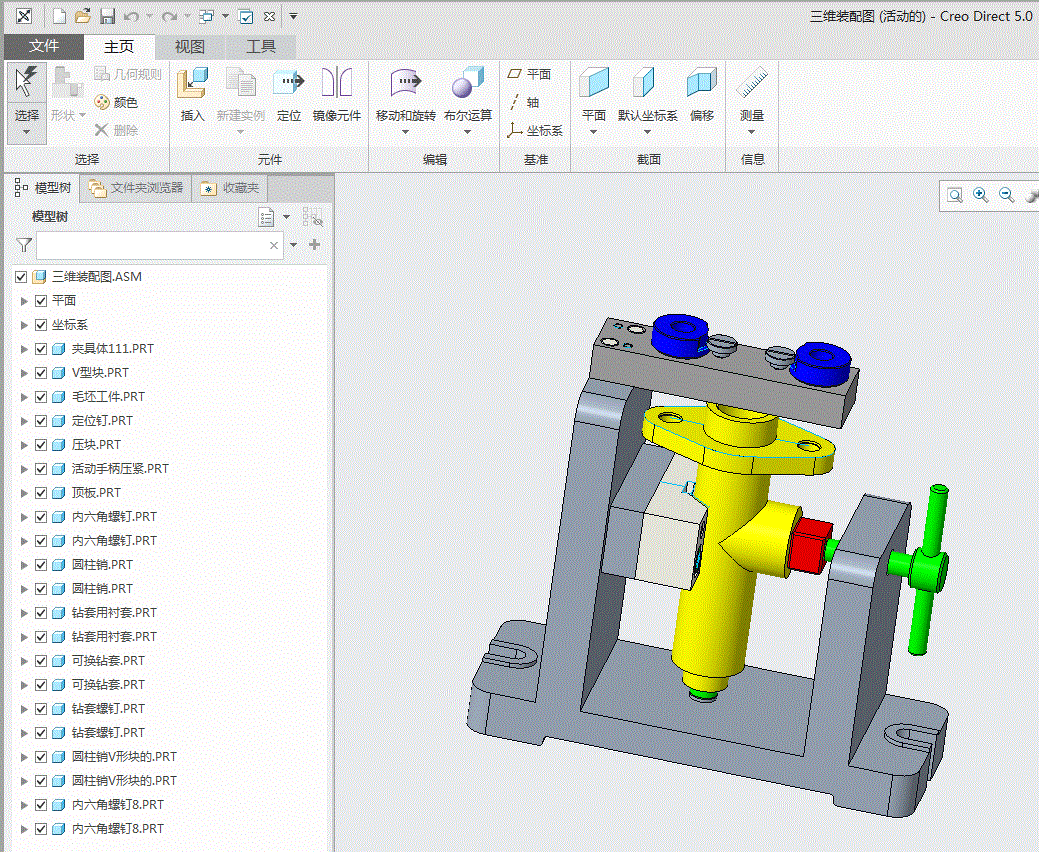This screenshot has width=1039, height=852.
Task: Redo the last undone action
Action: (x=170, y=16)
